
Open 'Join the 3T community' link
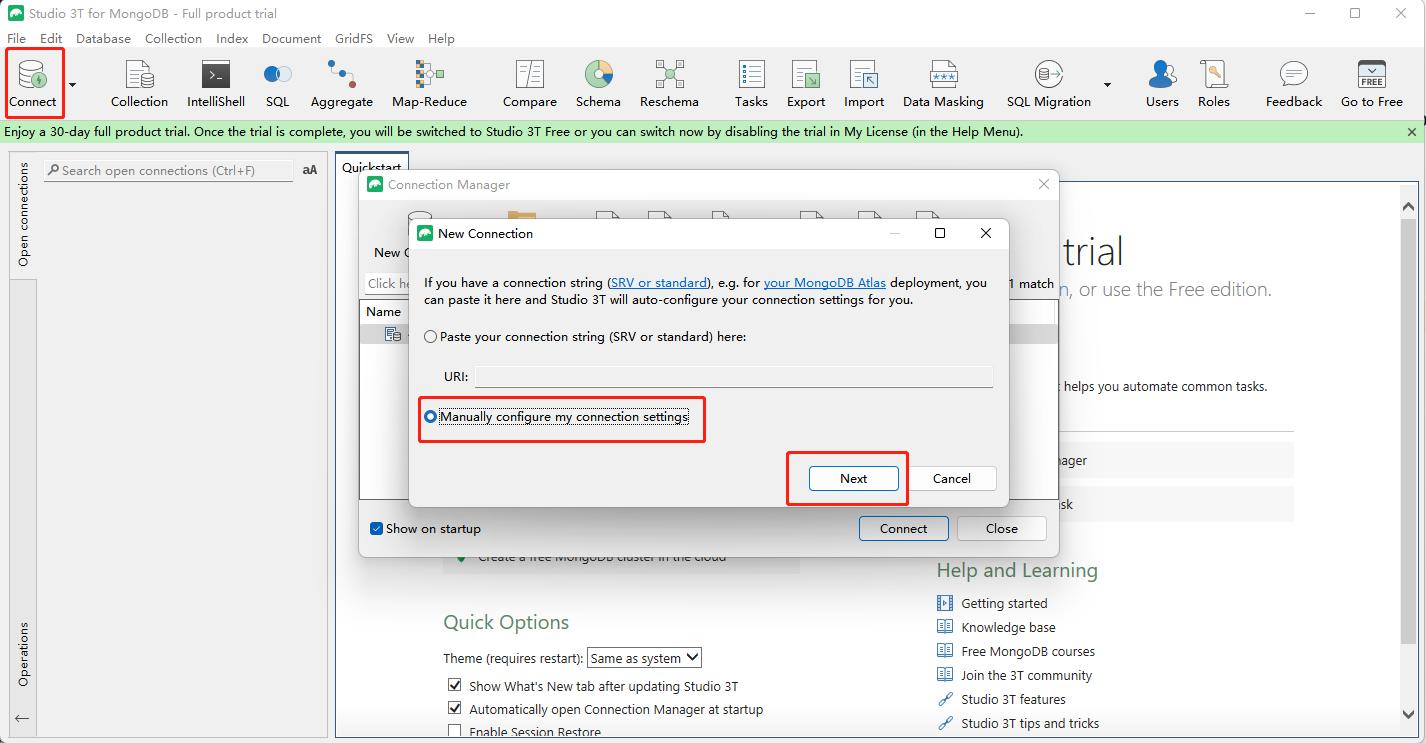click(1026, 675)
